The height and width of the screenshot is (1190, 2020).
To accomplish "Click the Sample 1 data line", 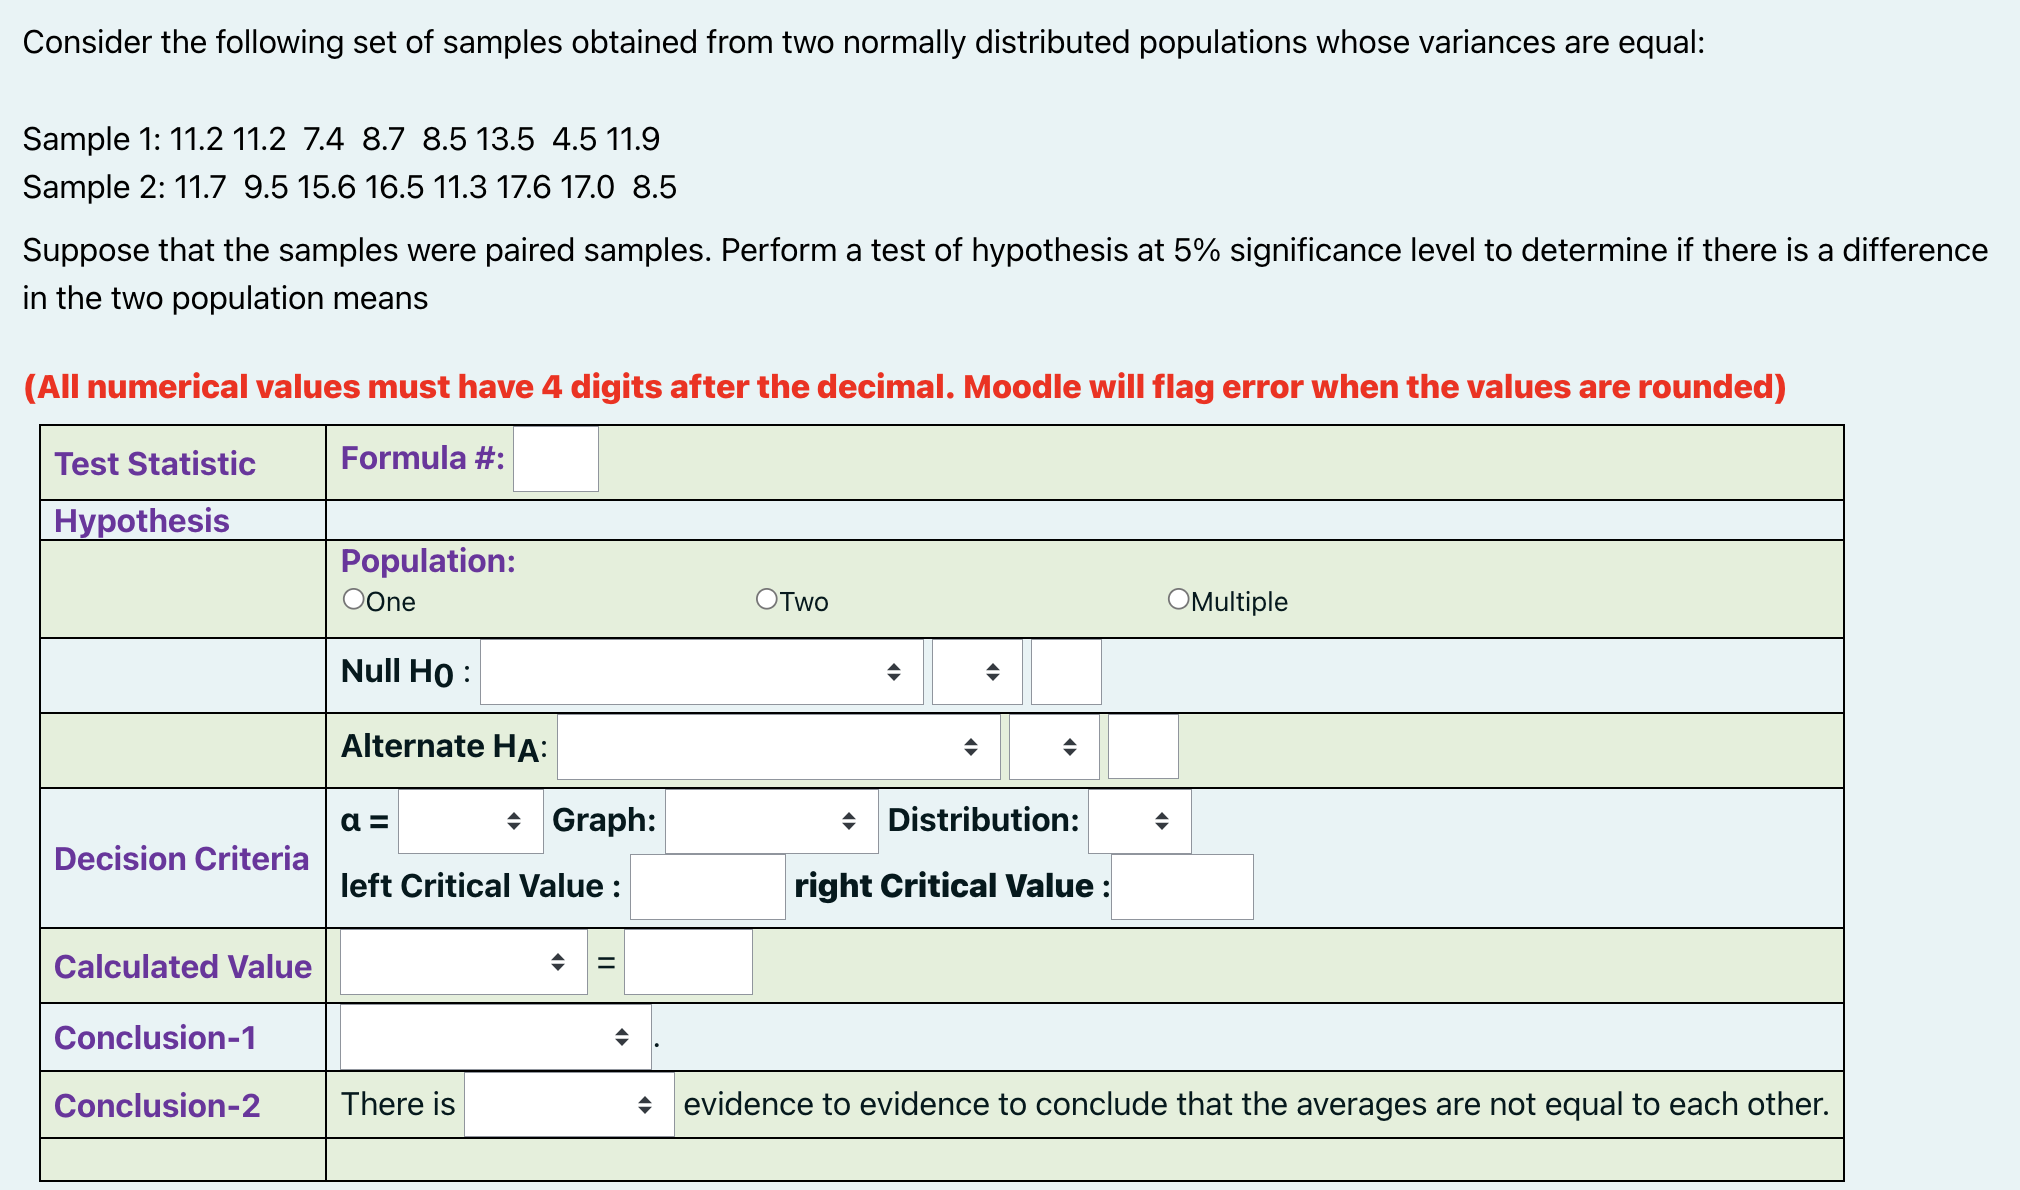I will pyautogui.click(x=341, y=139).
